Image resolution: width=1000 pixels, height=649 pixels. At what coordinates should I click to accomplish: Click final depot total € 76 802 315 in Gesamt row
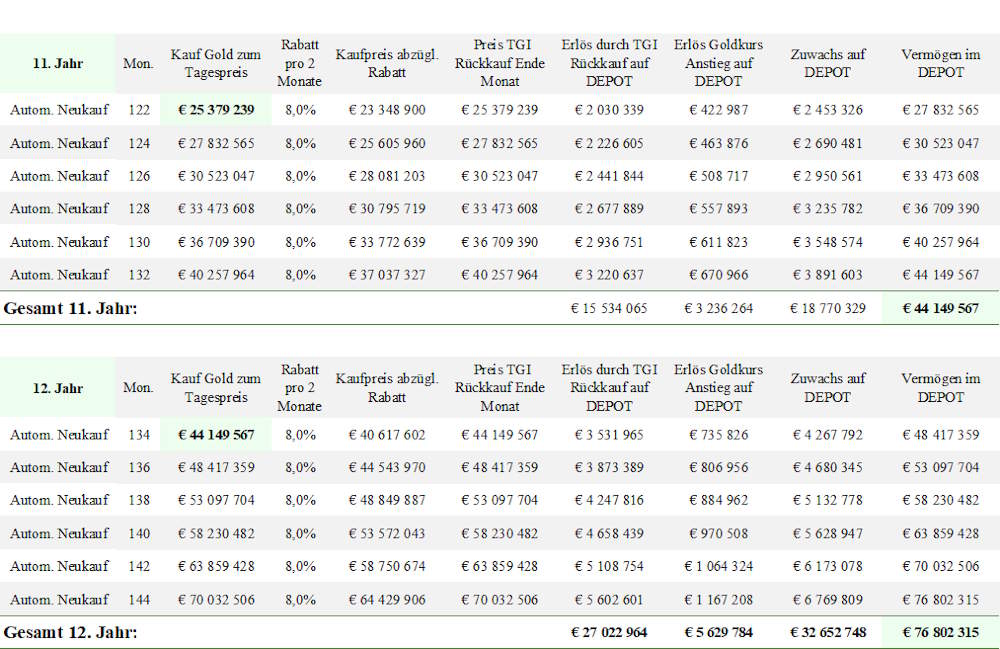coord(941,632)
